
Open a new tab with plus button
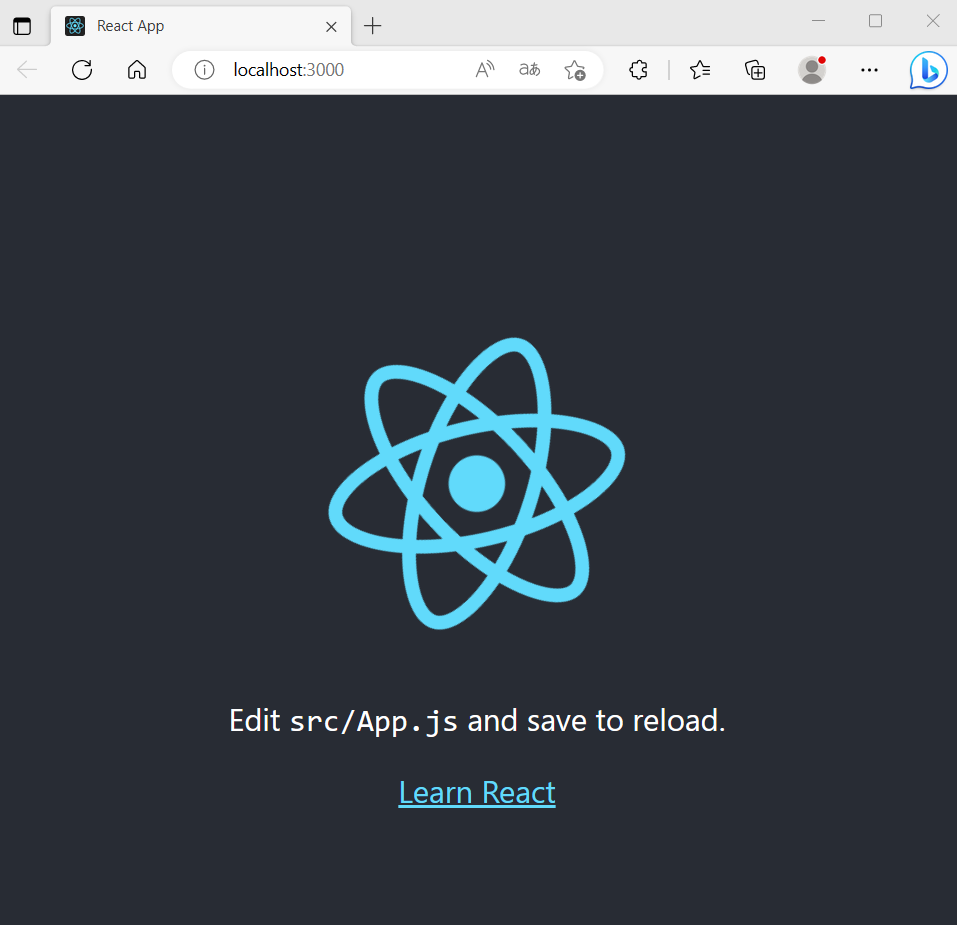[372, 26]
